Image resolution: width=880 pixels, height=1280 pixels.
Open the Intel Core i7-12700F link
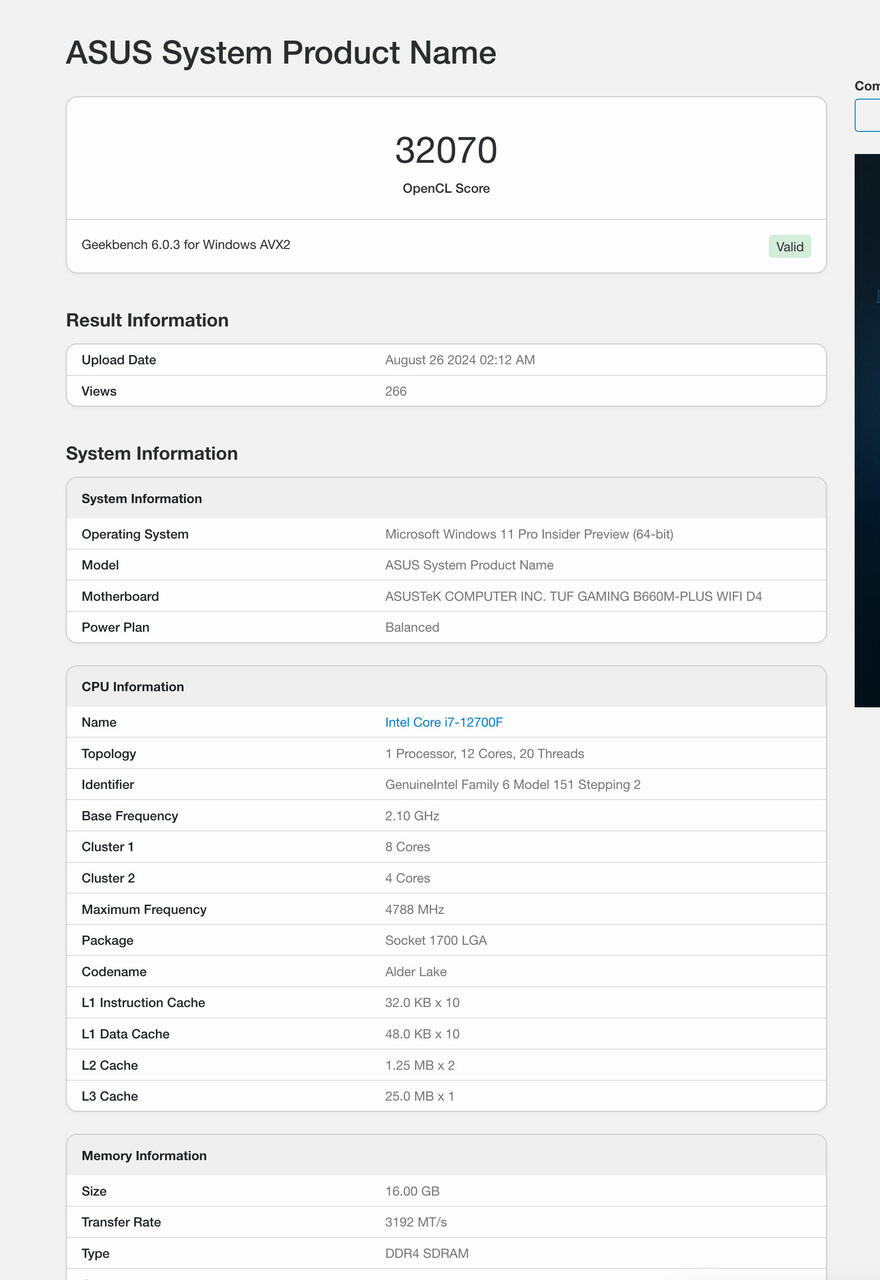[x=444, y=722]
